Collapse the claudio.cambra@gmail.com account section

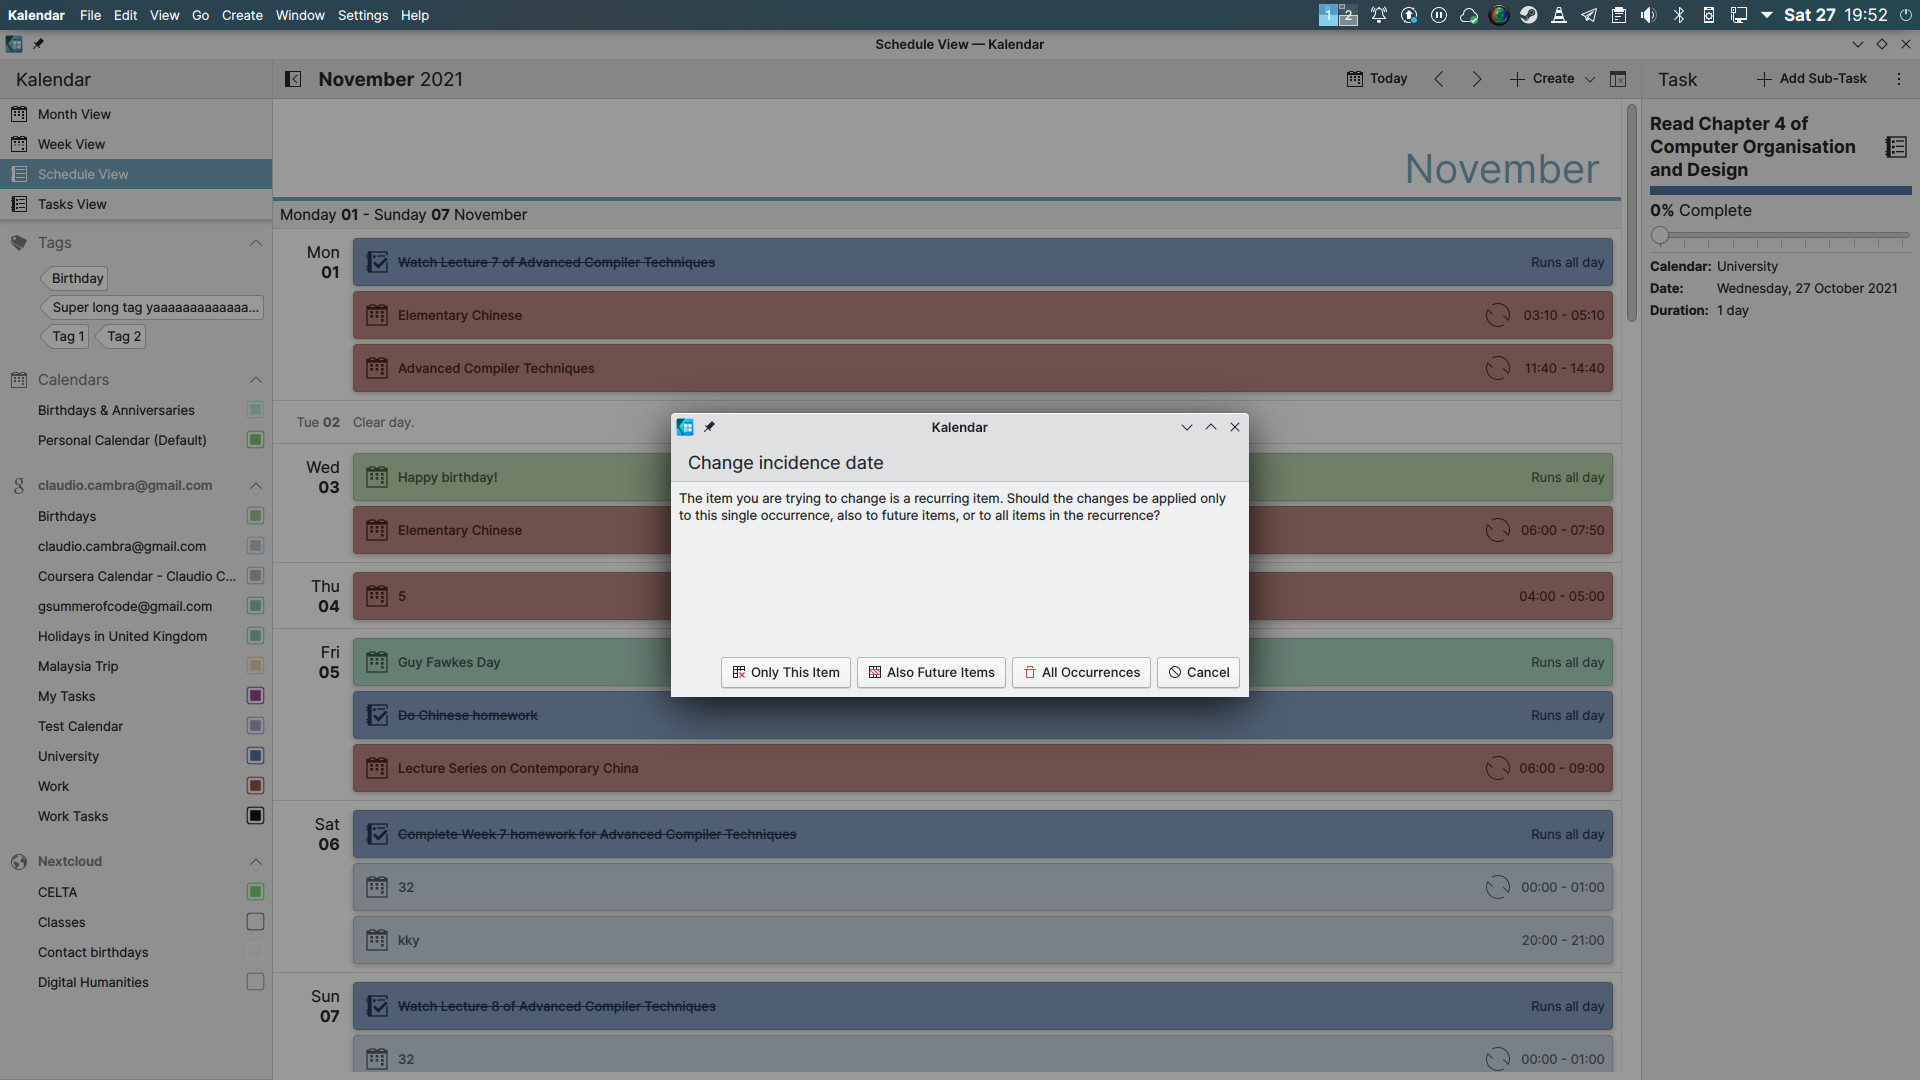255,486
